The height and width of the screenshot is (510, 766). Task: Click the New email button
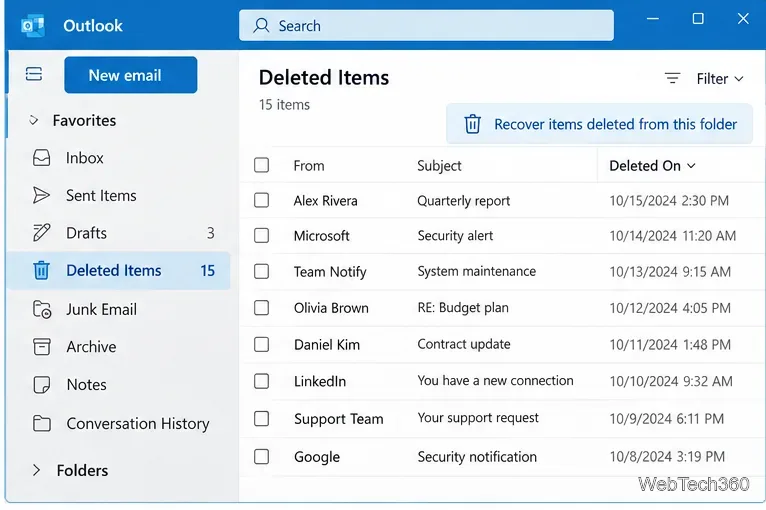tap(130, 75)
